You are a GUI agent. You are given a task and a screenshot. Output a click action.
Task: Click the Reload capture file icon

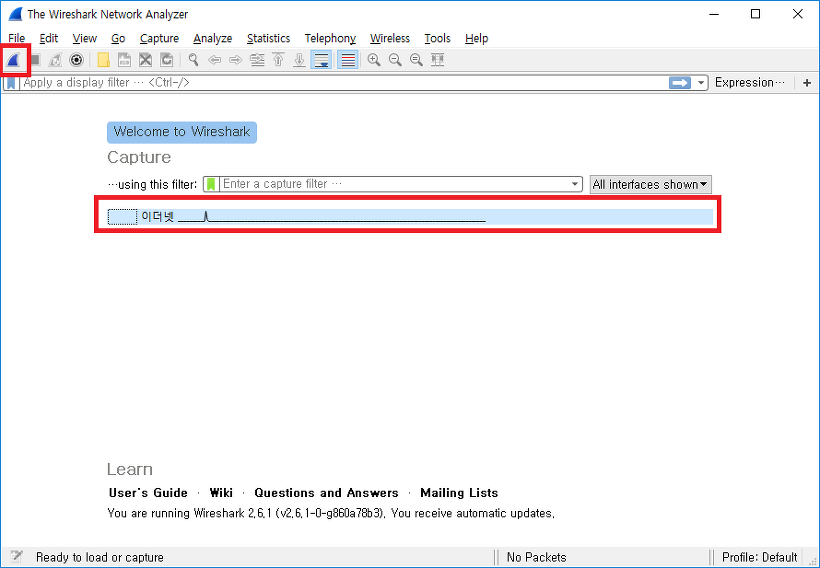[166, 60]
